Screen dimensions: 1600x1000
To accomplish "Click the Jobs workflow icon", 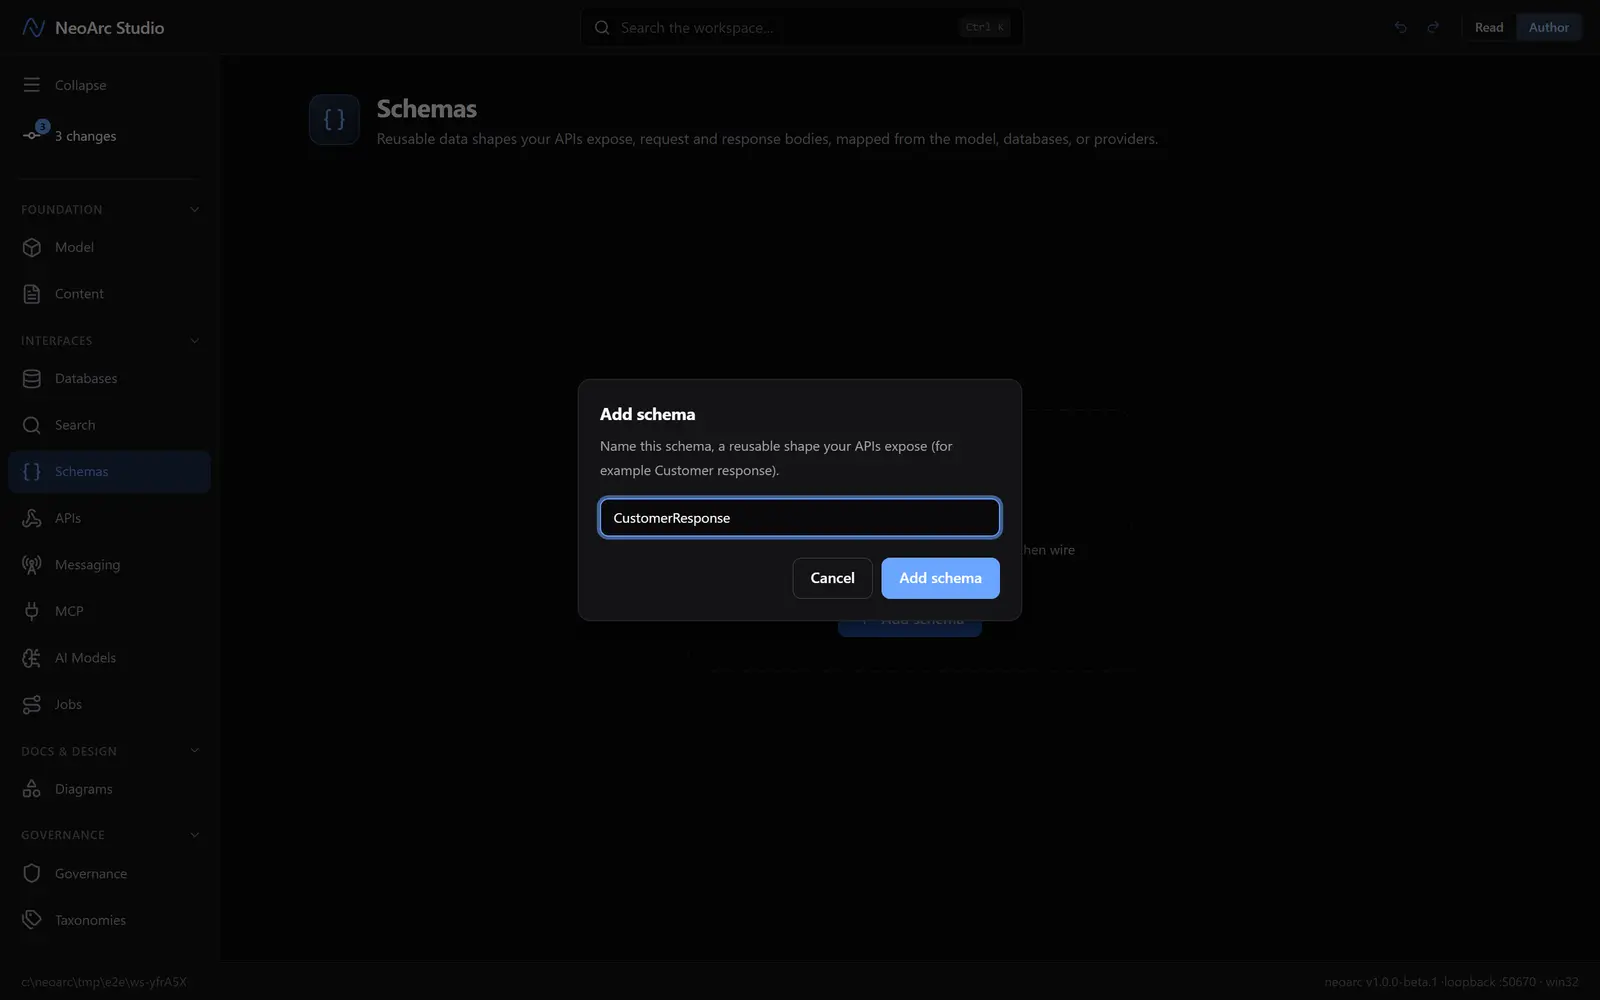I will [x=32, y=704].
